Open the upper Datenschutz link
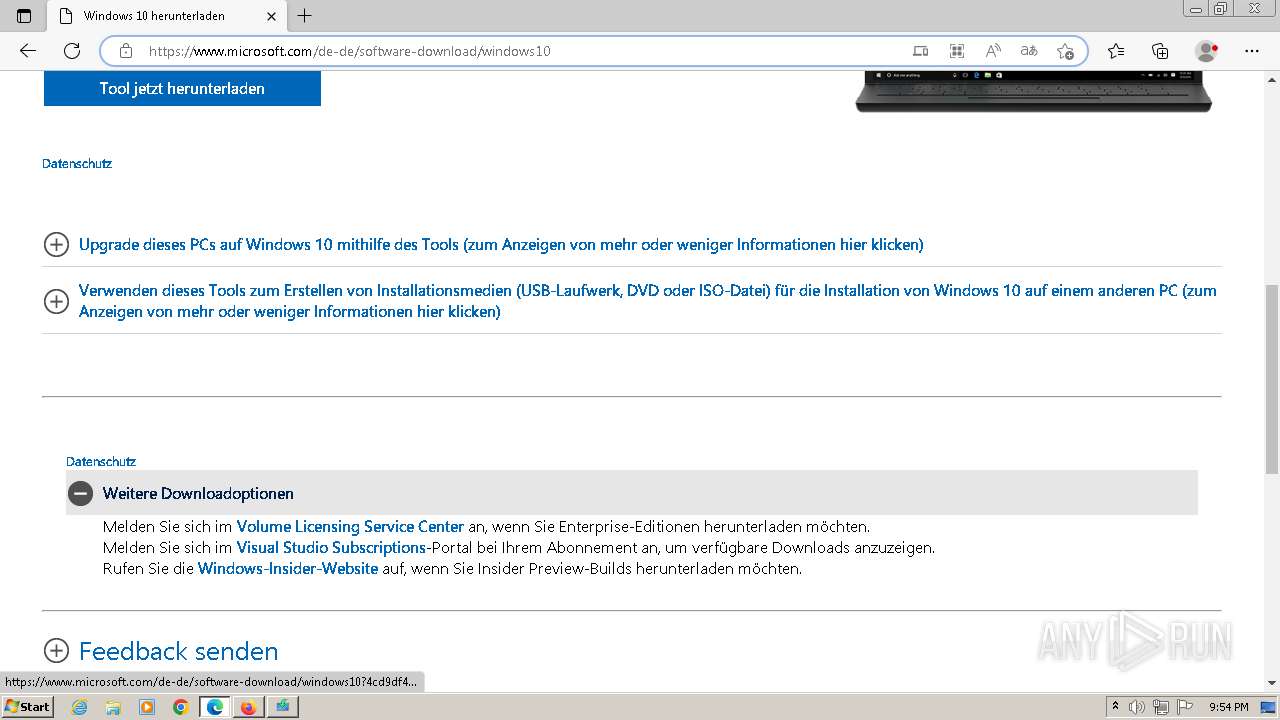Image resolution: width=1280 pixels, height=720 pixels. pos(77,163)
